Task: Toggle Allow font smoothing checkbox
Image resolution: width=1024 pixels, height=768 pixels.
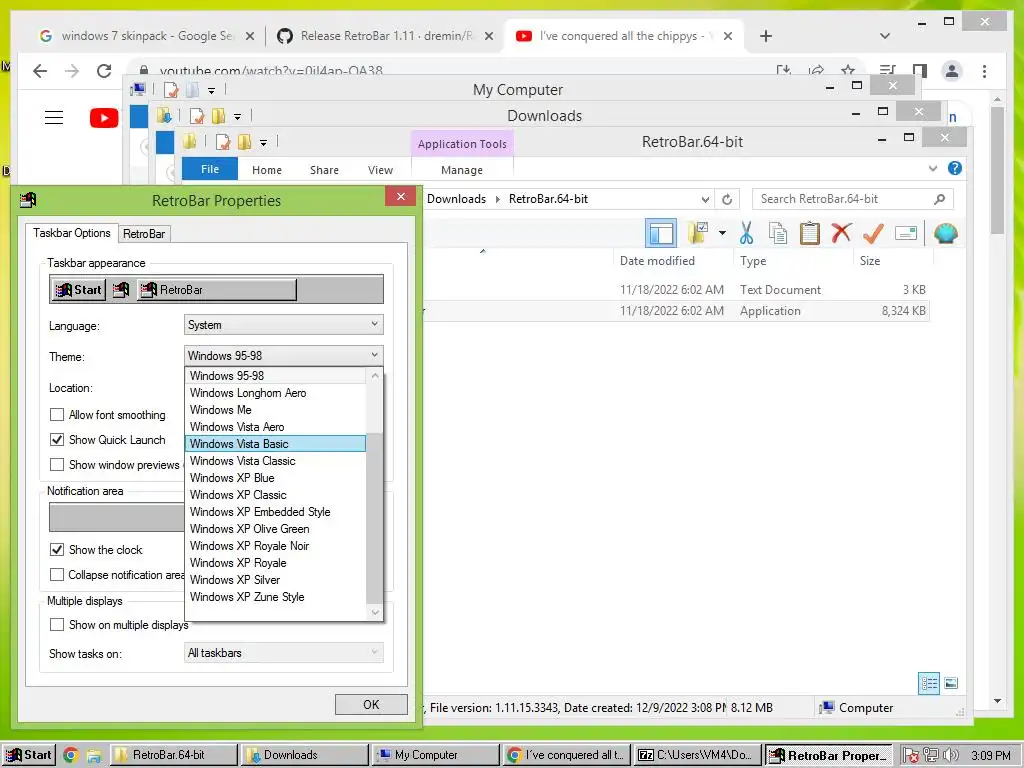Action: click(x=57, y=415)
